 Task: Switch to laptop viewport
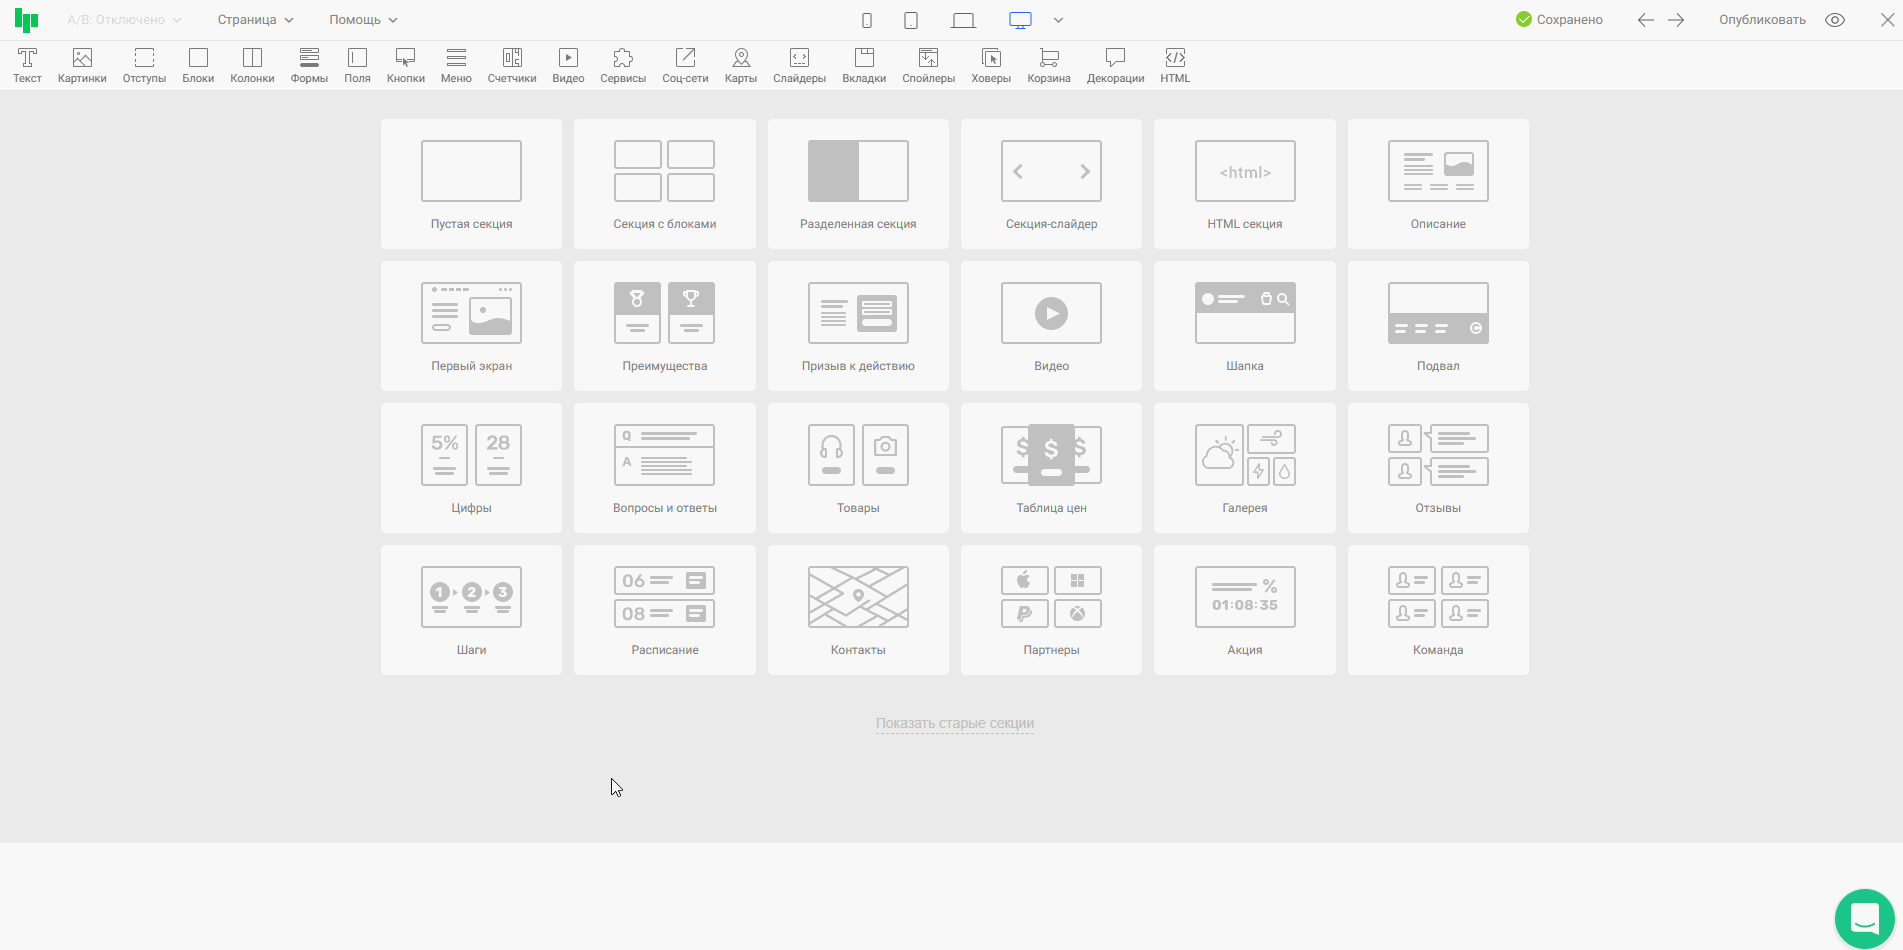click(963, 20)
